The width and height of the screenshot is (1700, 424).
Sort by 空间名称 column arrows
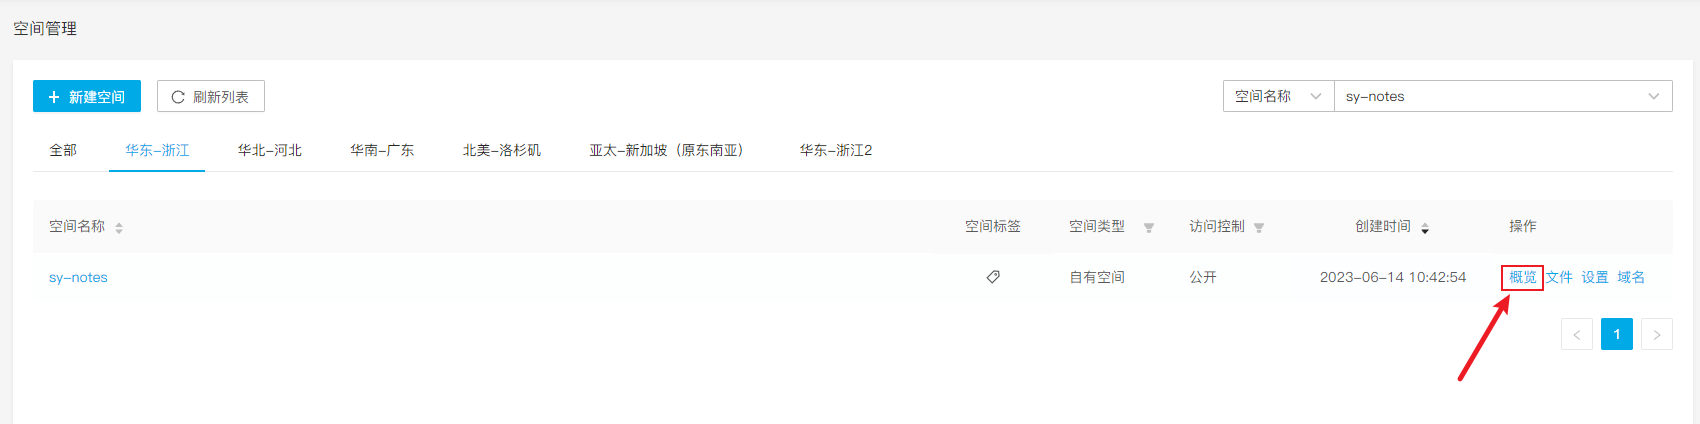pyautogui.click(x=119, y=228)
